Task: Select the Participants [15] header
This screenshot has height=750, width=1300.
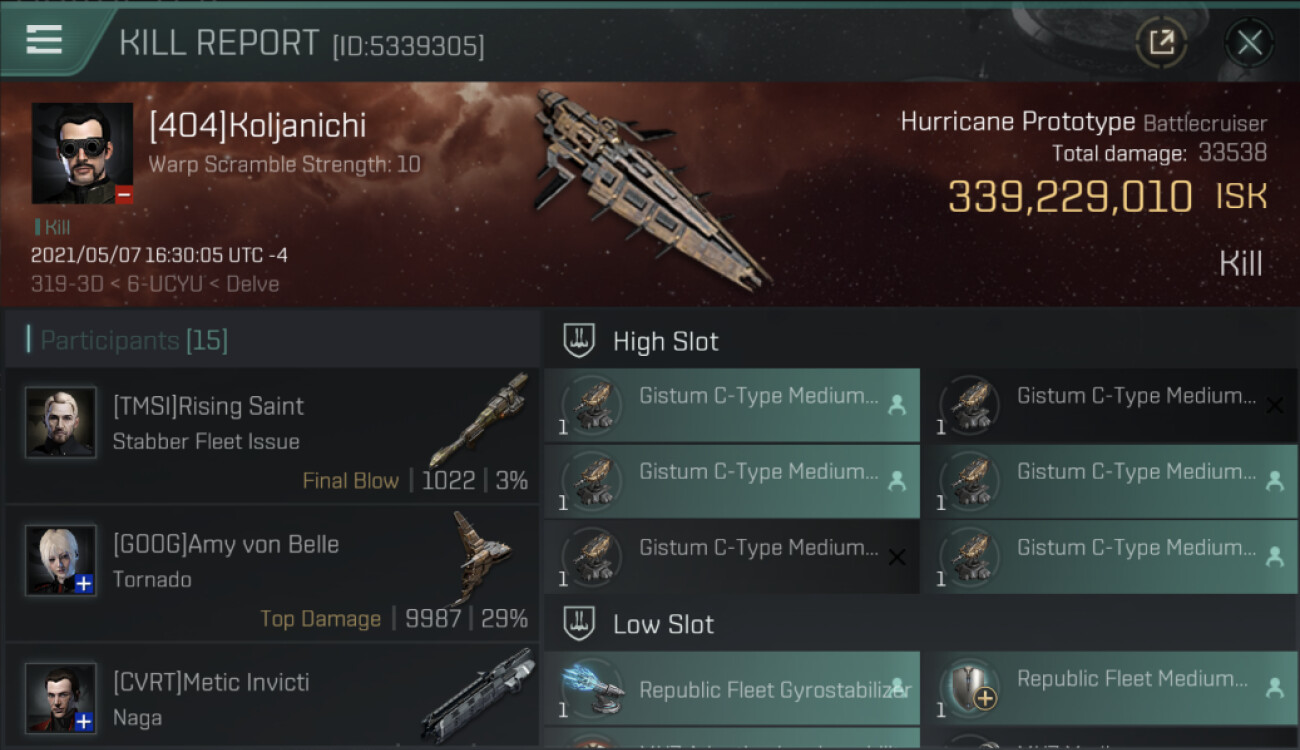Action: [134, 341]
